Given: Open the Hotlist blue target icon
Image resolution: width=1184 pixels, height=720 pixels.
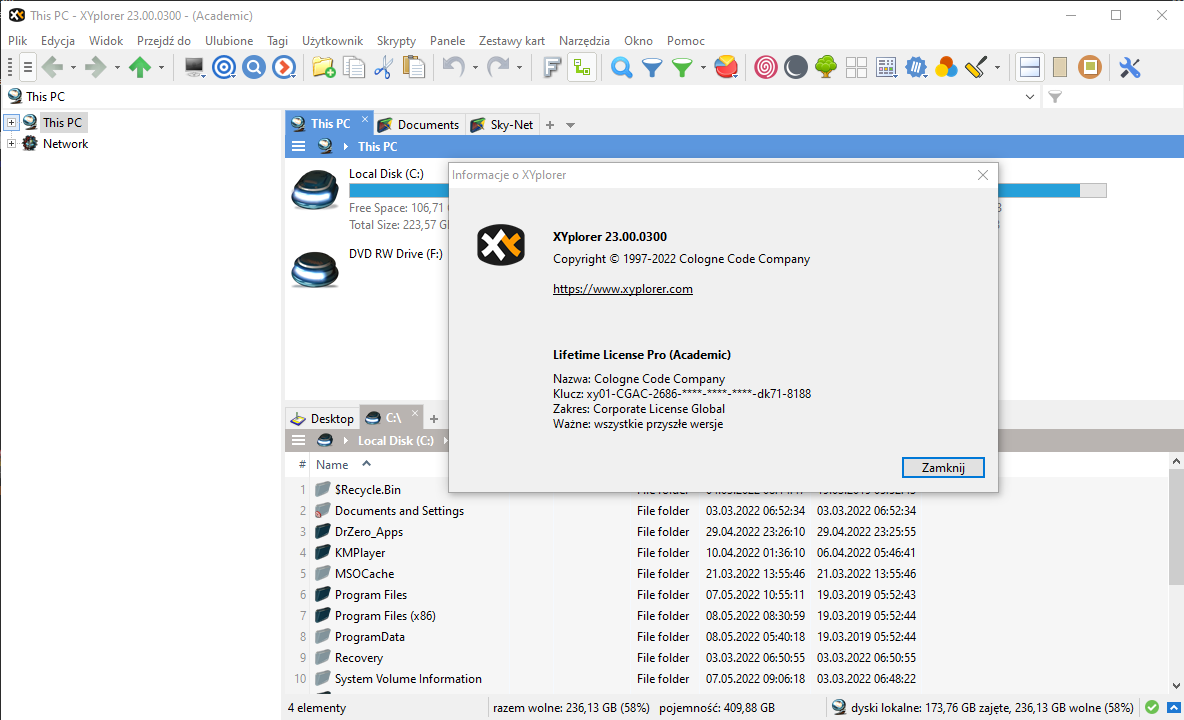Looking at the screenshot, I should point(224,68).
